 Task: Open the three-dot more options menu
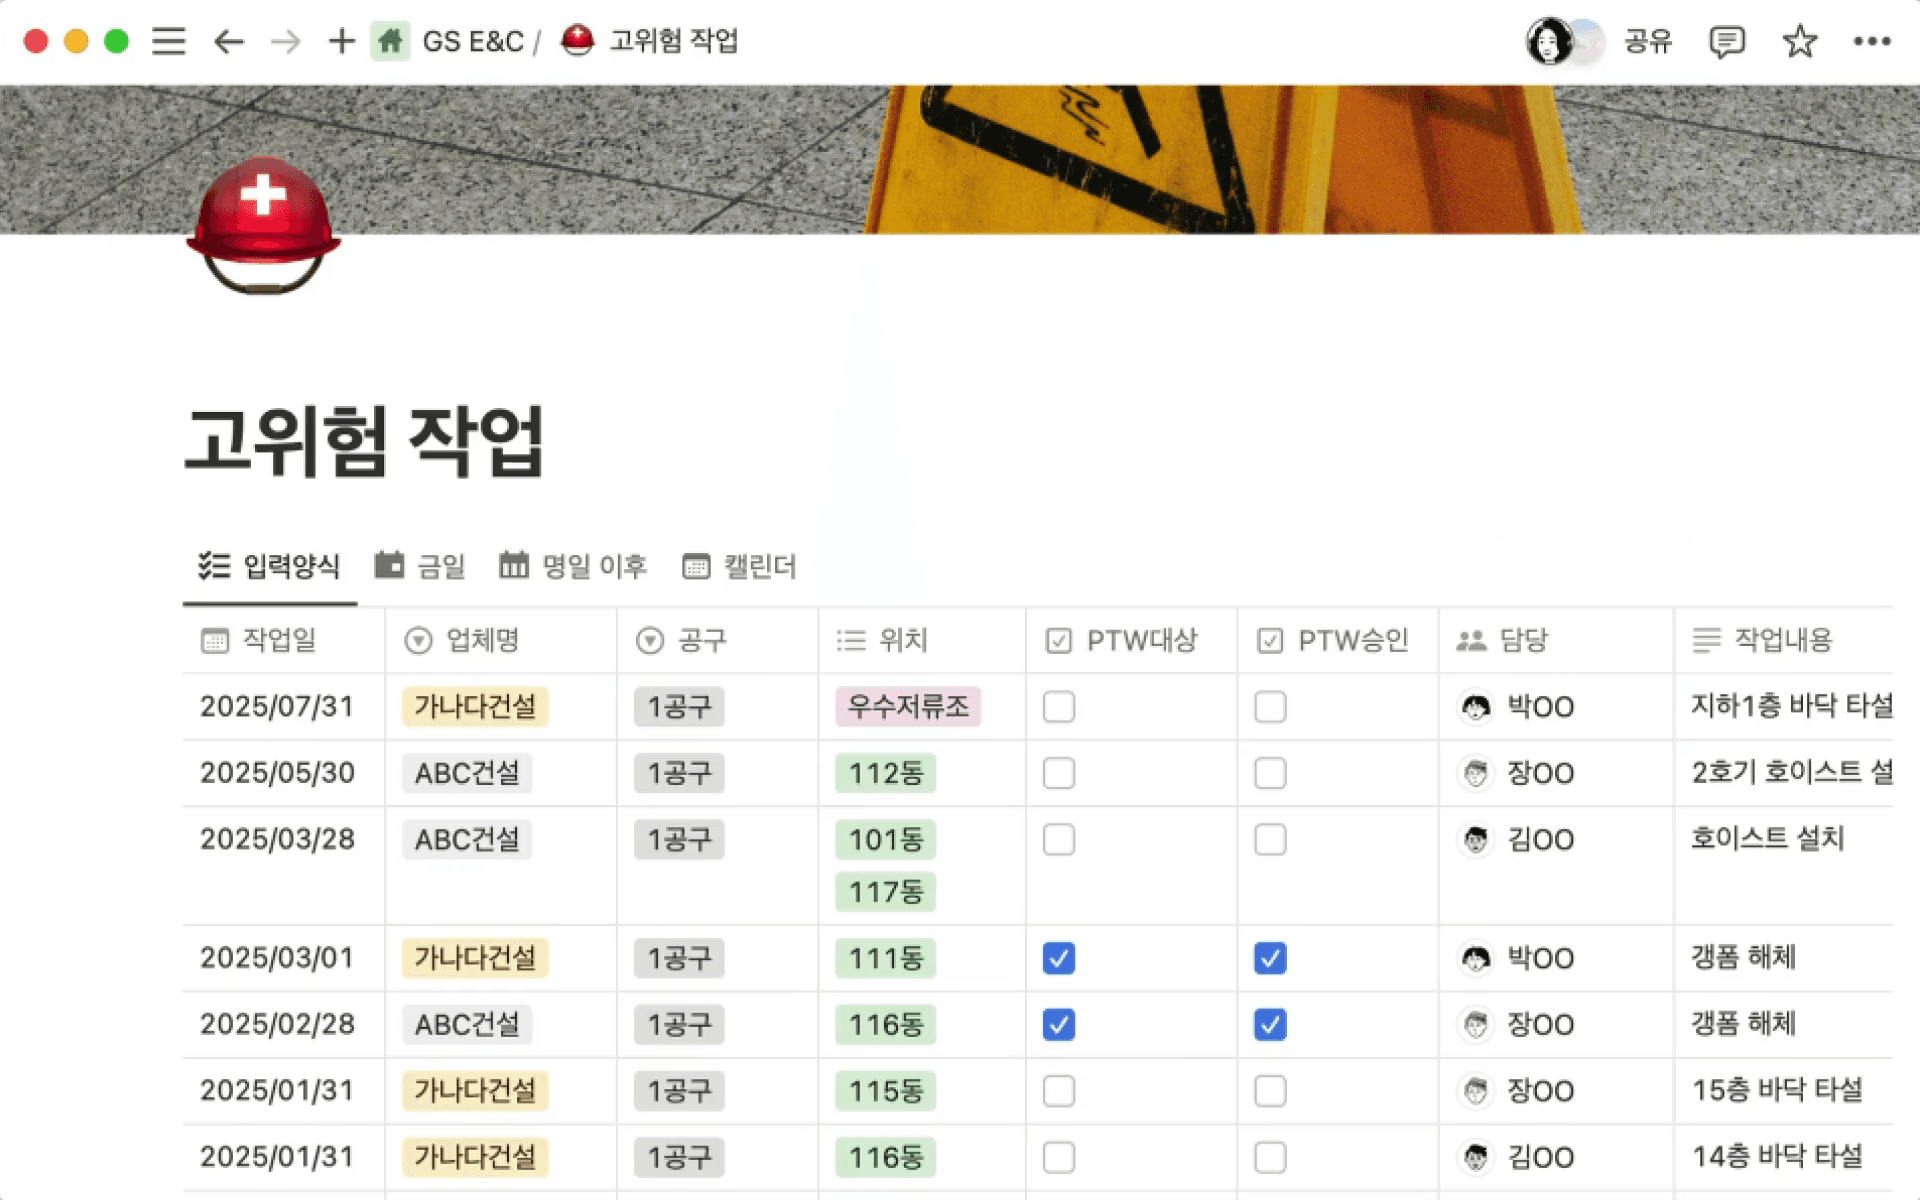pos(1871,41)
